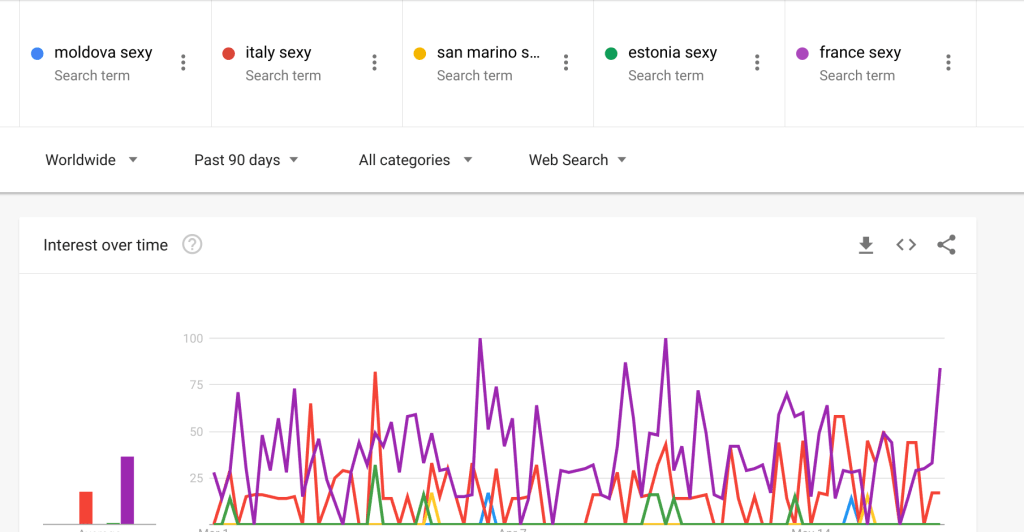Share the Interest over time chart

pos(946,245)
